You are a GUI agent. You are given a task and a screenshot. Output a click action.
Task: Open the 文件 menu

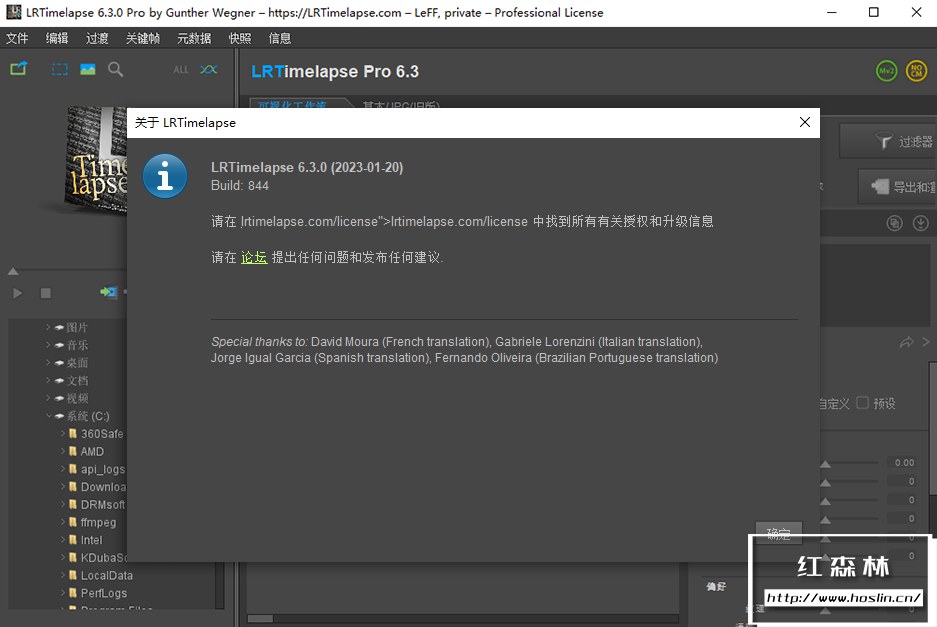click(17, 38)
